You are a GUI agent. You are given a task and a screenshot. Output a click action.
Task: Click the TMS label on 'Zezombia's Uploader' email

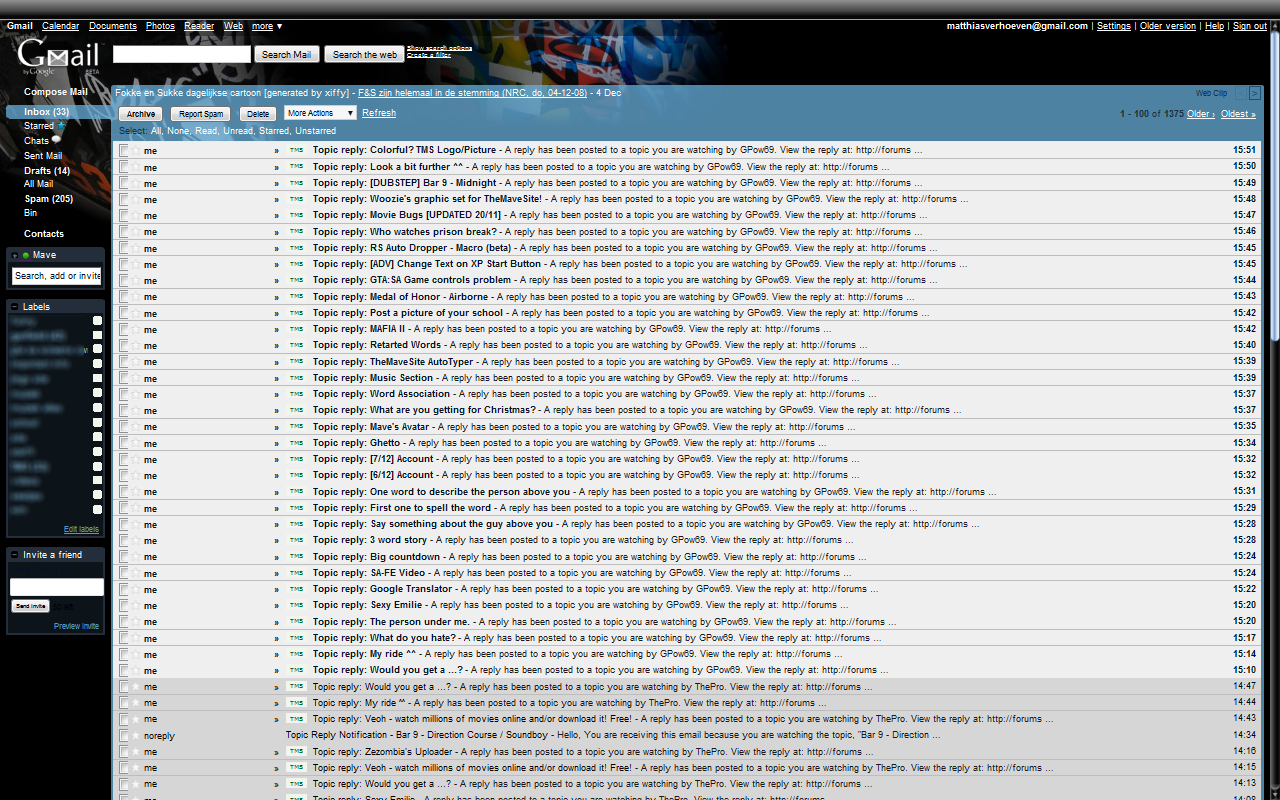tap(297, 752)
